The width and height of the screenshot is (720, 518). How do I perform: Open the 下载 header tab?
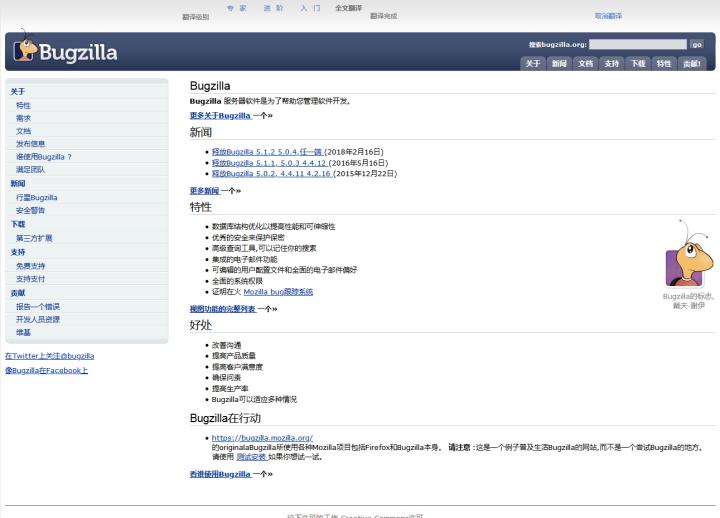click(x=638, y=63)
